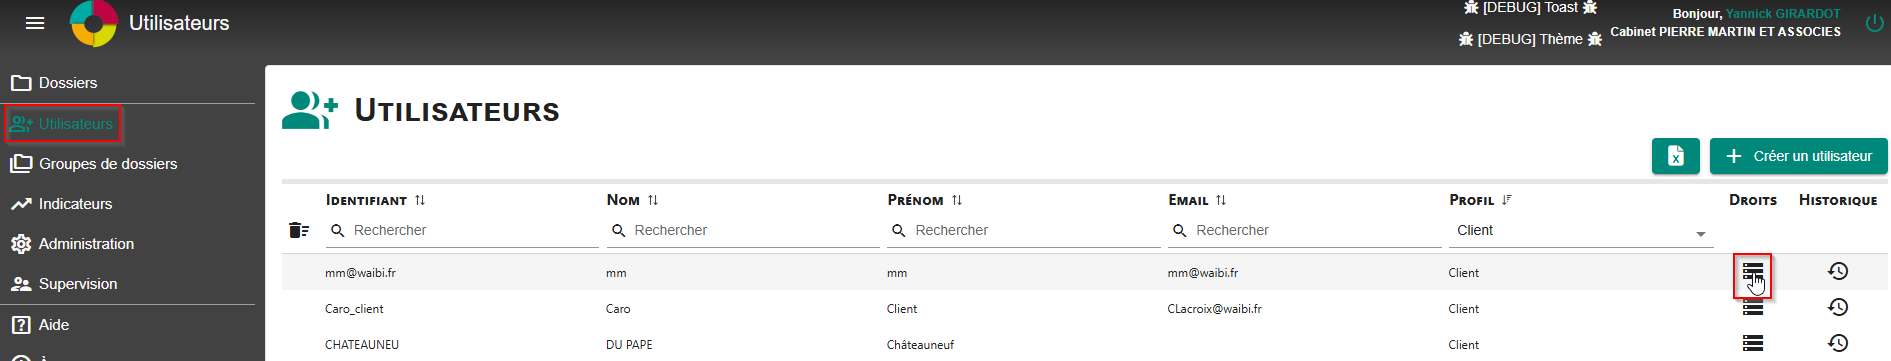Focus the Email search field
The height and width of the screenshot is (361, 1891).
pyautogui.click(x=1304, y=231)
